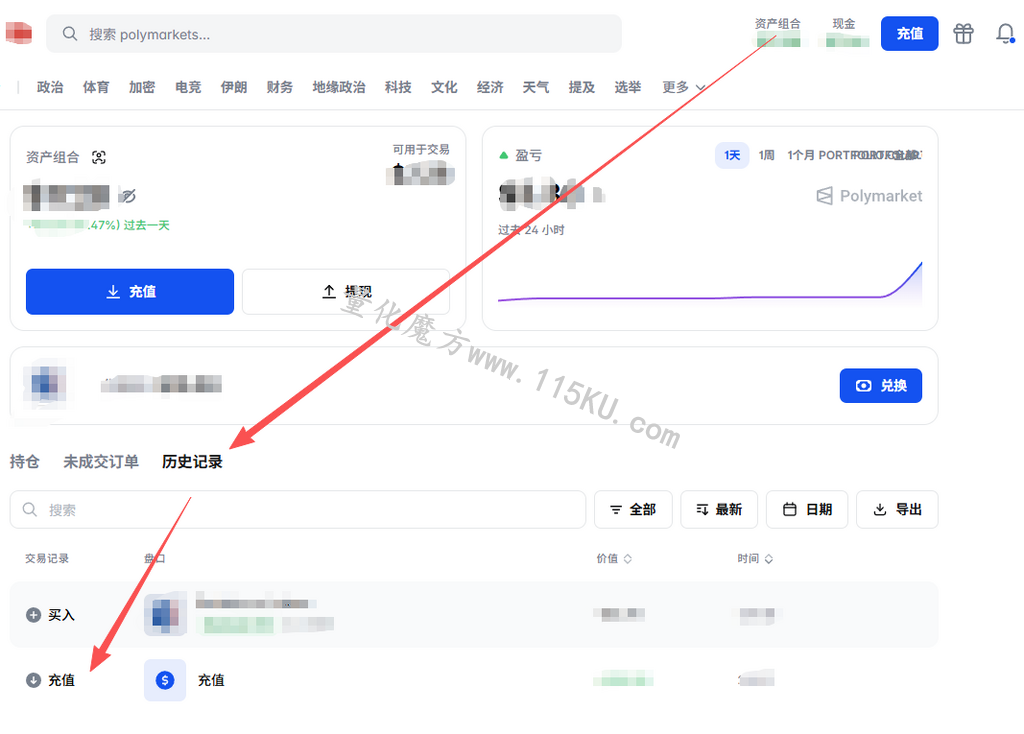Click the 盈亏 profit/loss label
The width and height of the screenshot is (1024, 734).
[x=528, y=155]
